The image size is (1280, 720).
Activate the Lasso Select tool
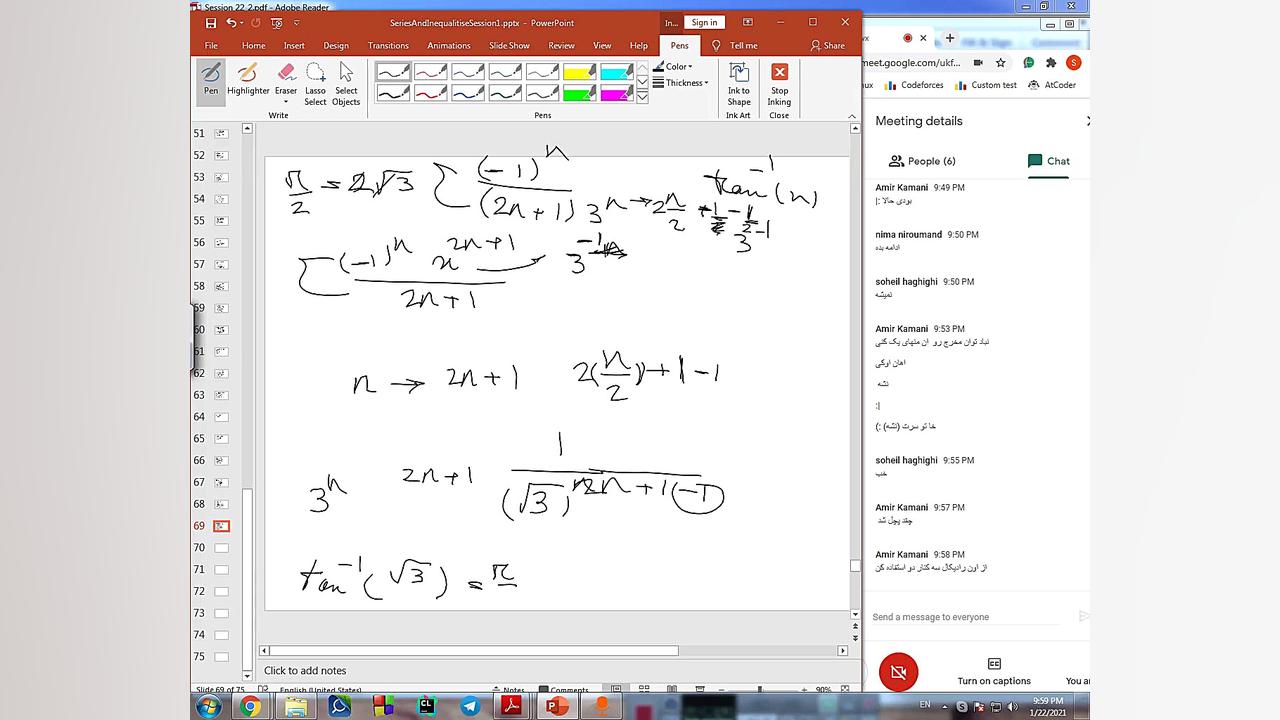315,83
